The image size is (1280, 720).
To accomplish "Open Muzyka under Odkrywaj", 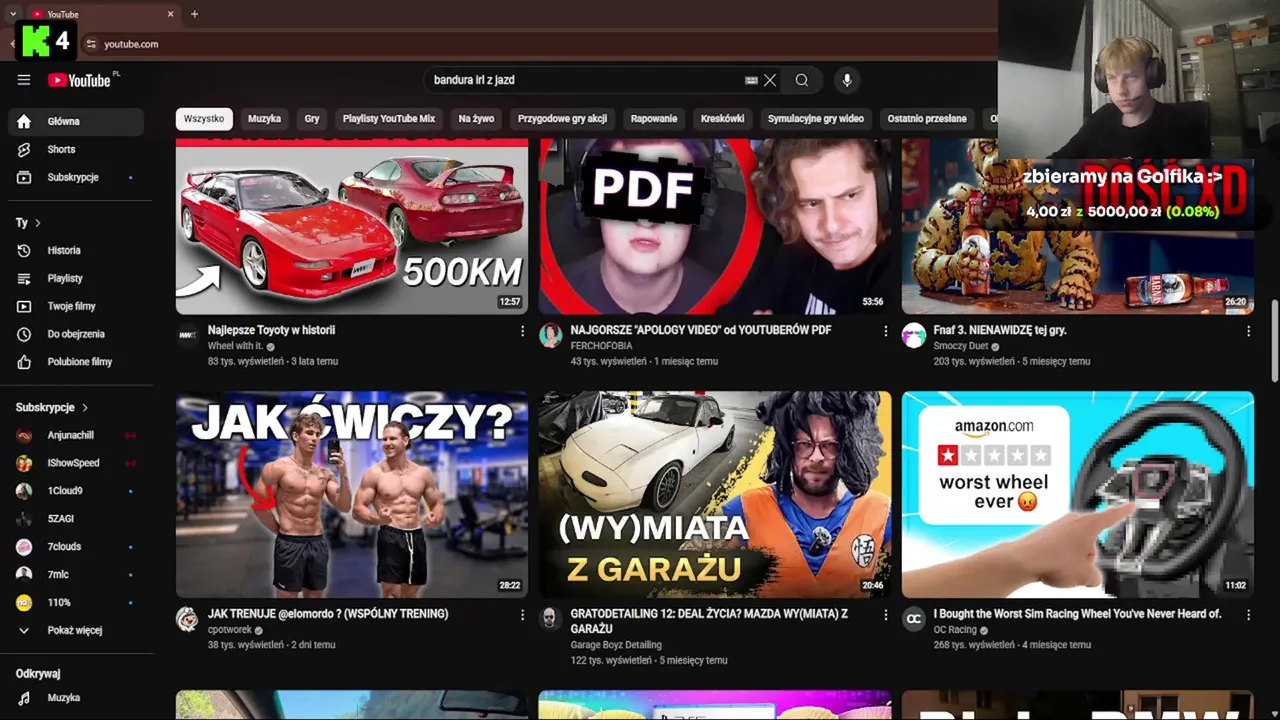I will pyautogui.click(x=76, y=698).
